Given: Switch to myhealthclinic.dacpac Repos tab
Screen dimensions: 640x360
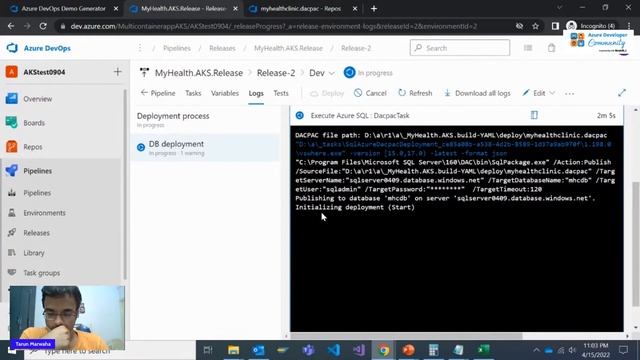Looking at the screenshot, I should 302,9.
